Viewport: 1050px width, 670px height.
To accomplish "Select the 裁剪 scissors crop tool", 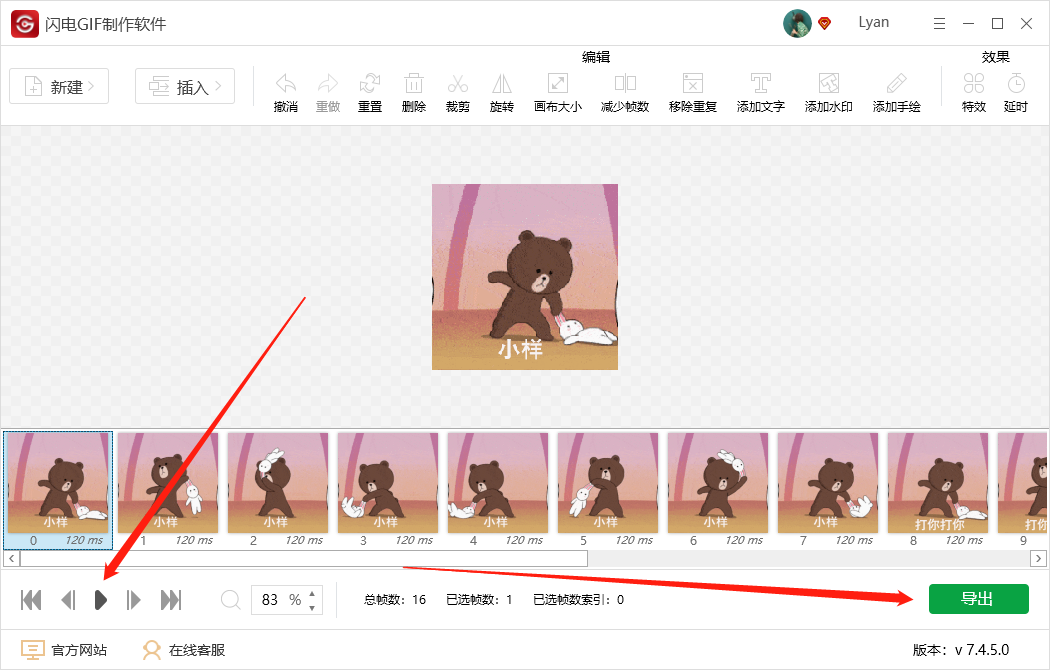I will (457, 84).
